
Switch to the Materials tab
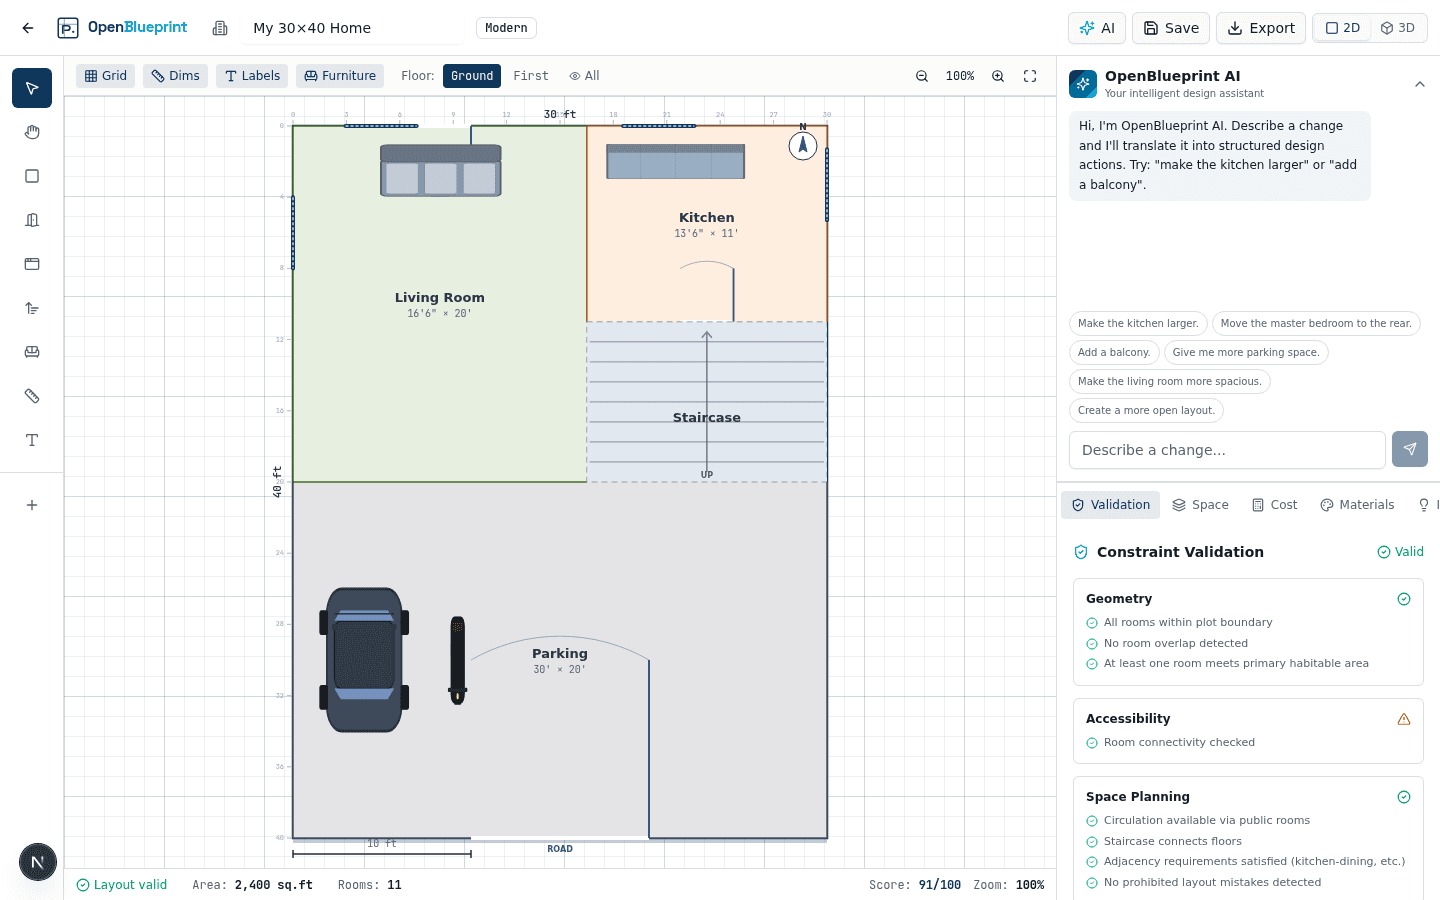point(1357,505)
